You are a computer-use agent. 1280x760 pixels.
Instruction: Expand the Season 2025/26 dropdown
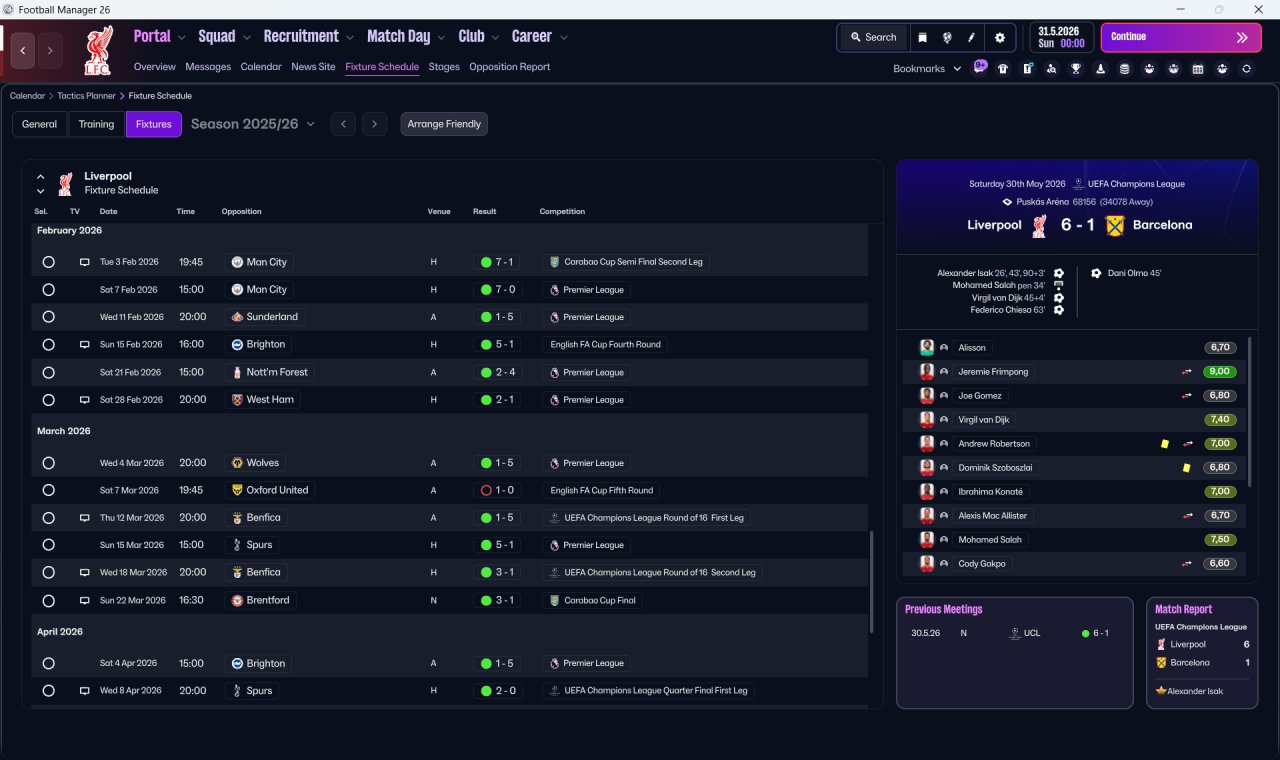311,124
